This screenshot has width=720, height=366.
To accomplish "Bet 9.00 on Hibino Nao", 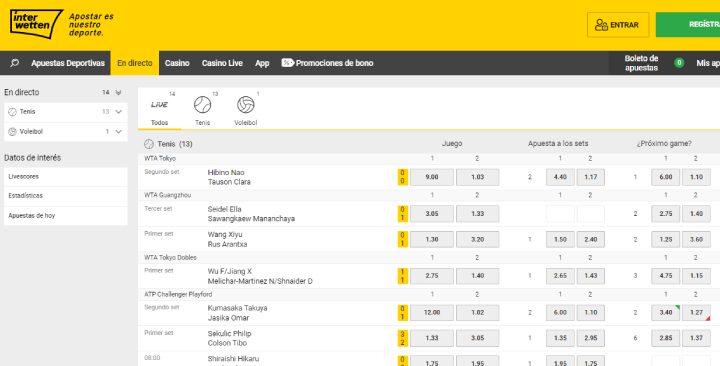I will pos(432,177).
